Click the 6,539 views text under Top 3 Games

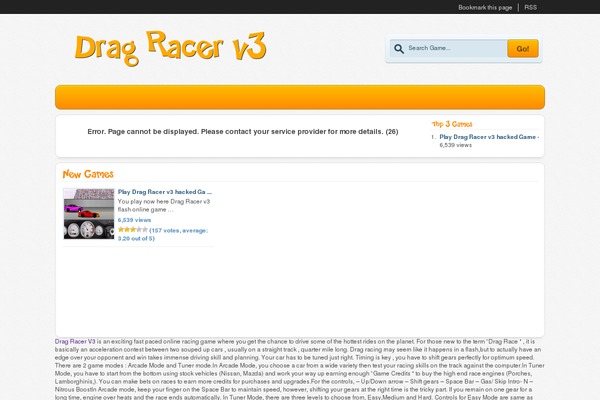pyautogui.click(x=455, y=145)
